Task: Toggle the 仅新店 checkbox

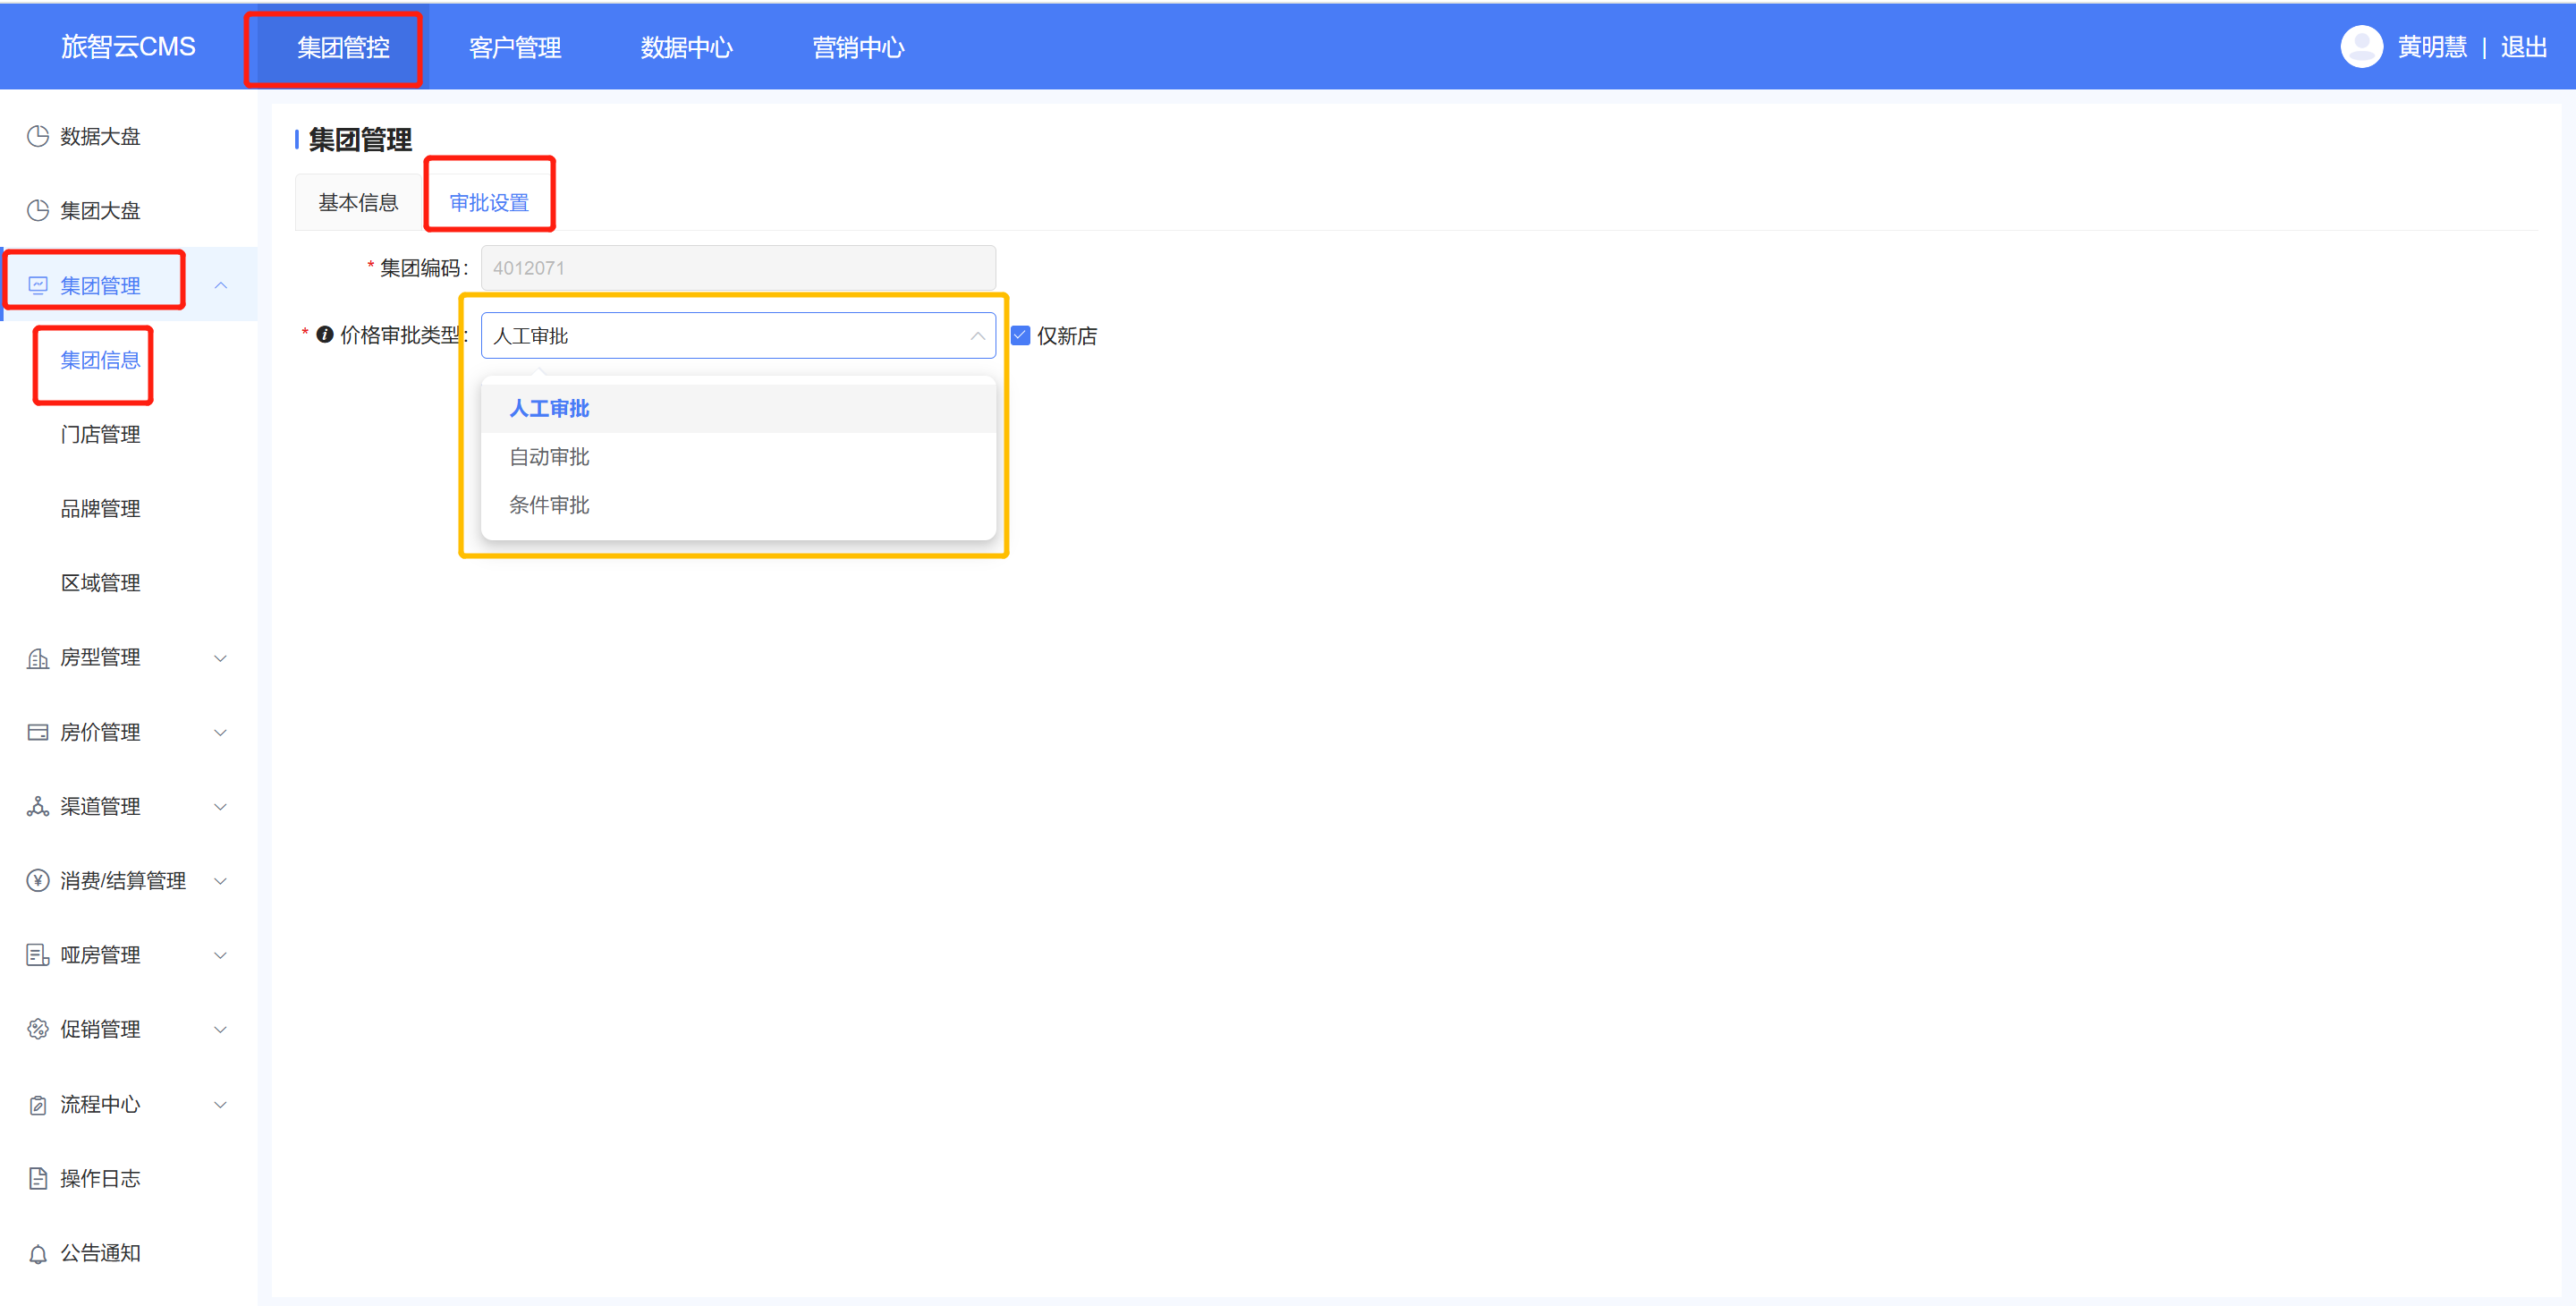Action: click(x=1020, y=335)
